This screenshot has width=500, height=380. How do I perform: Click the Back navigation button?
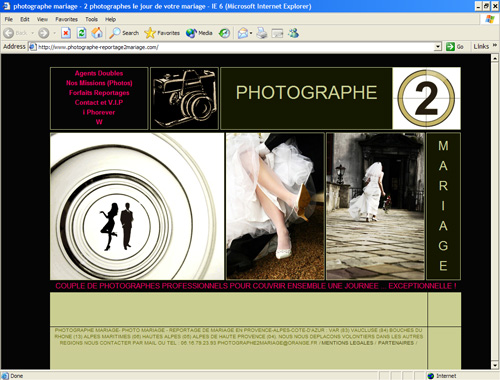point(15,33)
